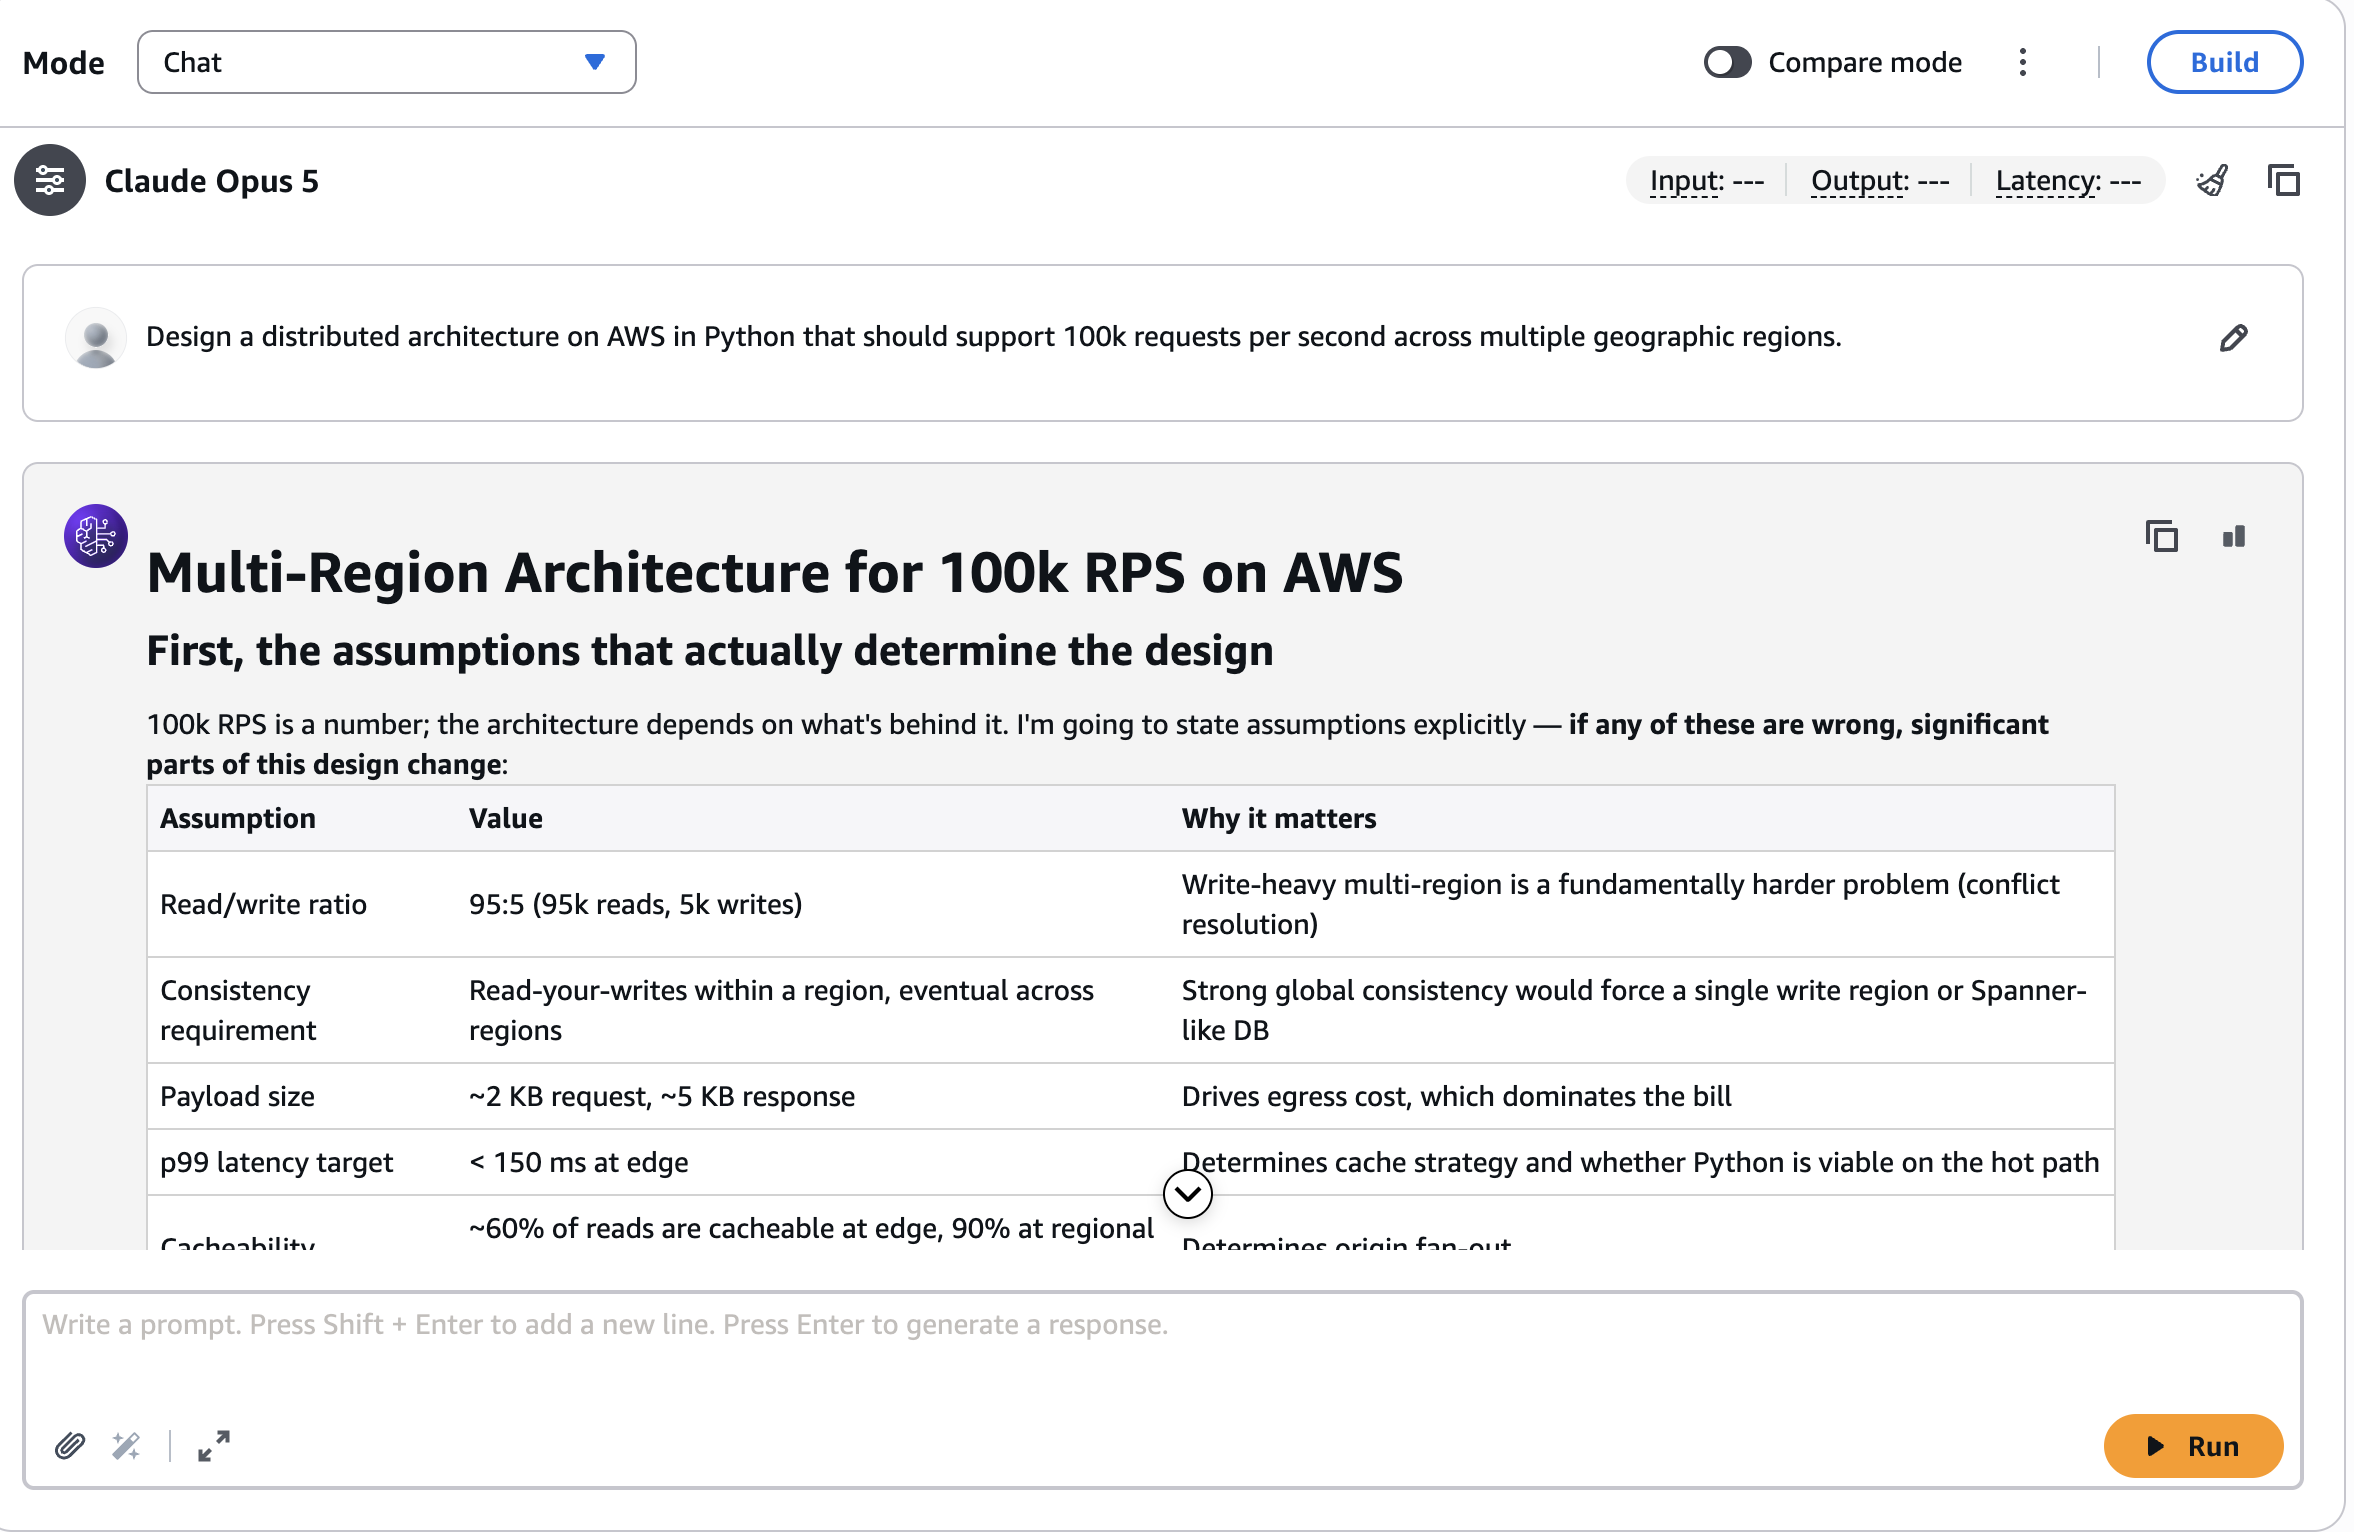This screenshot has width=2354, height=1532.
Task: View response metrics bar chart icon
Action: (2234, 536)
